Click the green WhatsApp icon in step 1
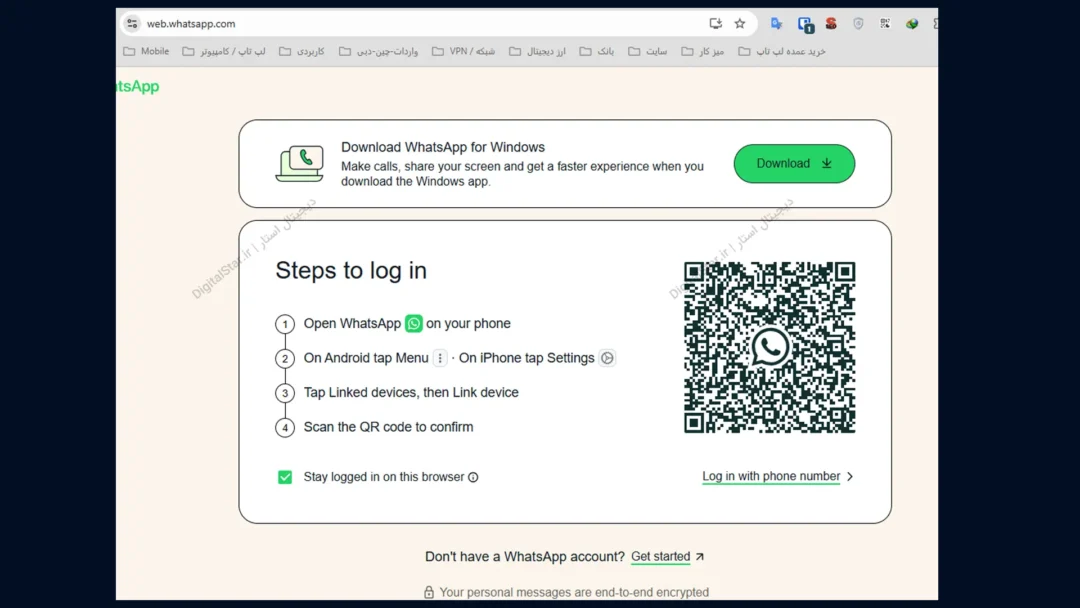Screen dimensions: 1080x608 pyautogui.click(x=413, y=324)
